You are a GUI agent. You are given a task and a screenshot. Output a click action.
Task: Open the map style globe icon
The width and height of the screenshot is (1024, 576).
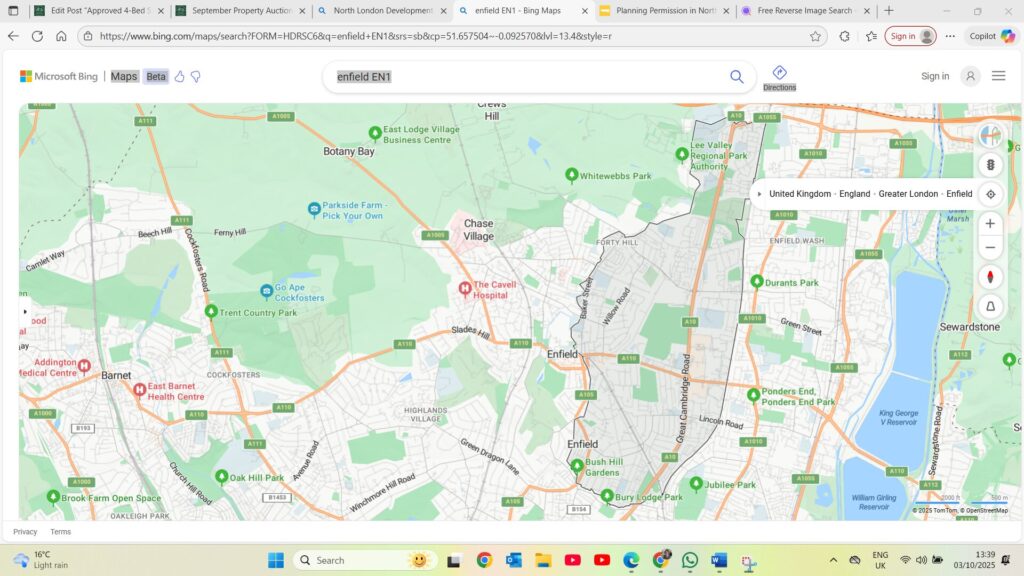990,135
